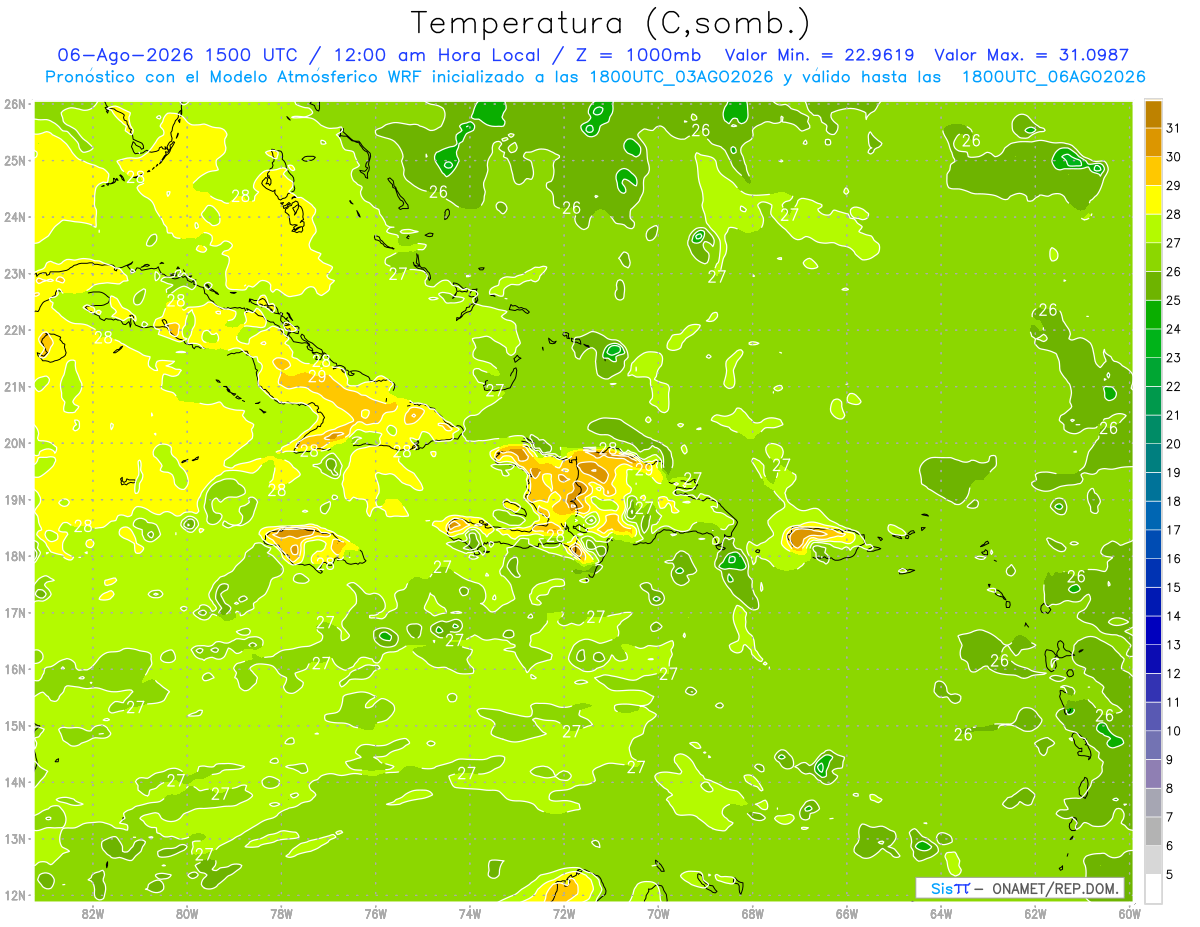The height and width of the screenshot is (927, 1200).
Task: Click the legend value 24 on the color scale
Action: (x=1174, y=329)
